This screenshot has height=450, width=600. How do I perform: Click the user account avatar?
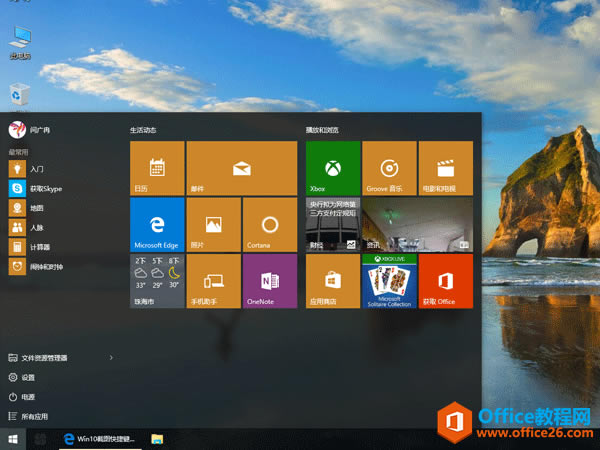[17, 130]
